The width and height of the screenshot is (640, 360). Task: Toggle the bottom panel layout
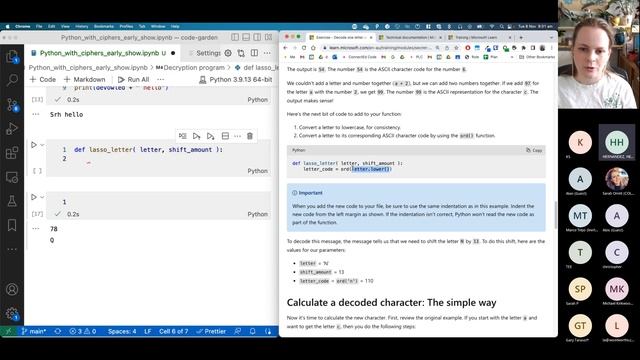coord(246,37)
